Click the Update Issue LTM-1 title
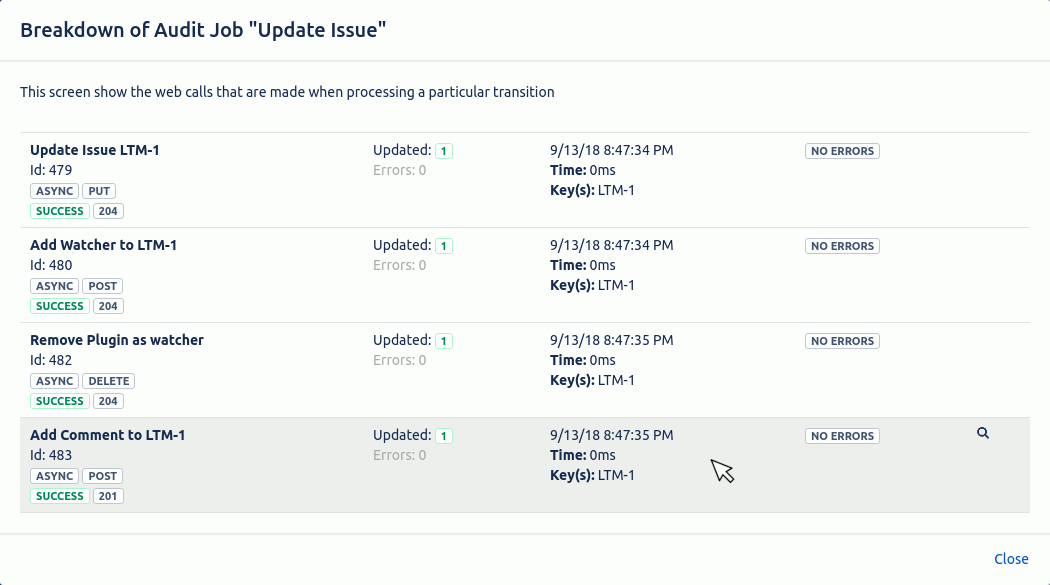This screenshot has height=585, width=1050. point(95,150)
